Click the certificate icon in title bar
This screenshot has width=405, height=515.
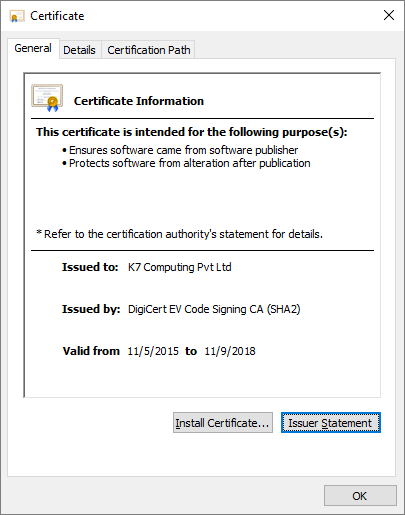(x=17, y=16)
